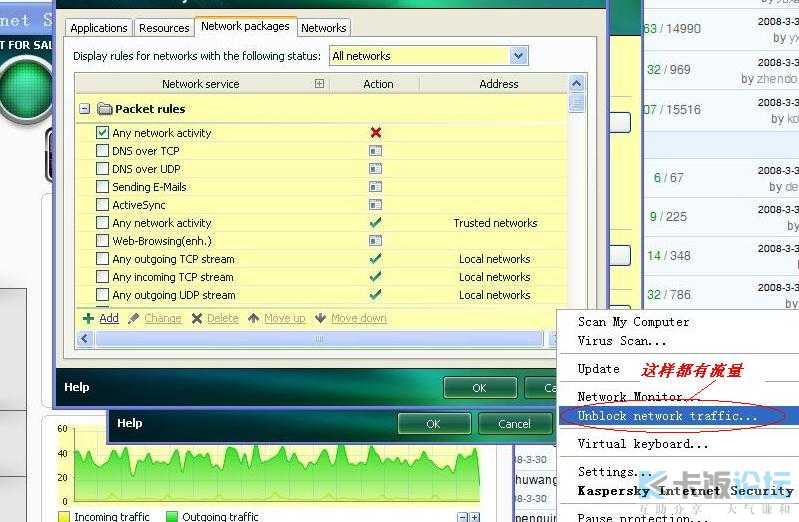Open Virtual keyboard... from tray menu

click(x=643, y=444)
